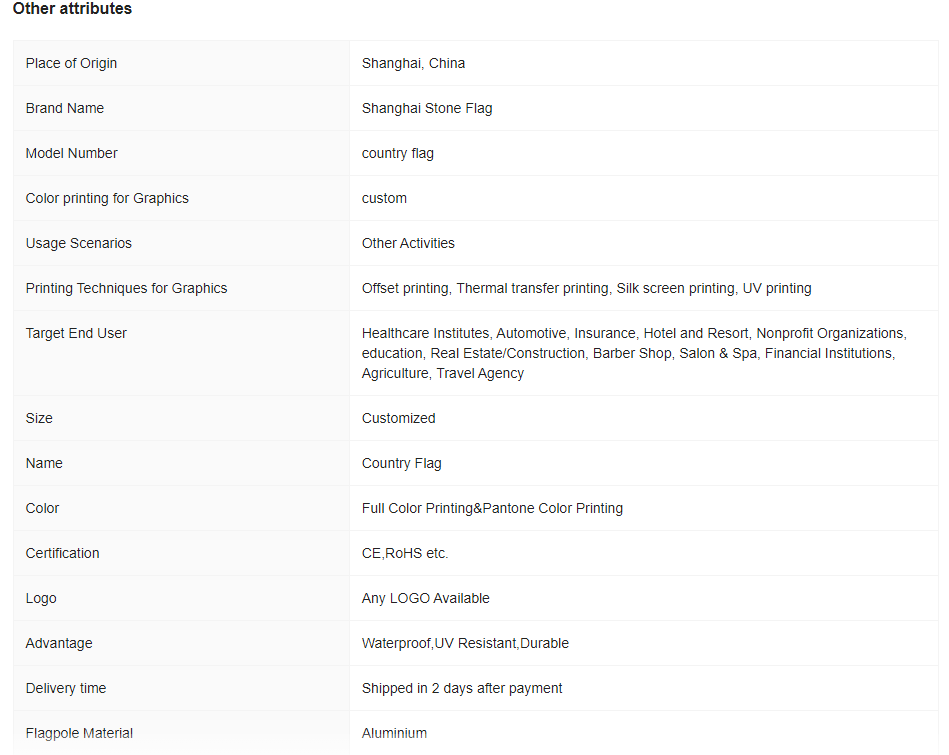The height and width of the screenshot is (755, 949).
Task: Click the 'CE,RoHS etc.' certification value
Action: coord(405,553)
